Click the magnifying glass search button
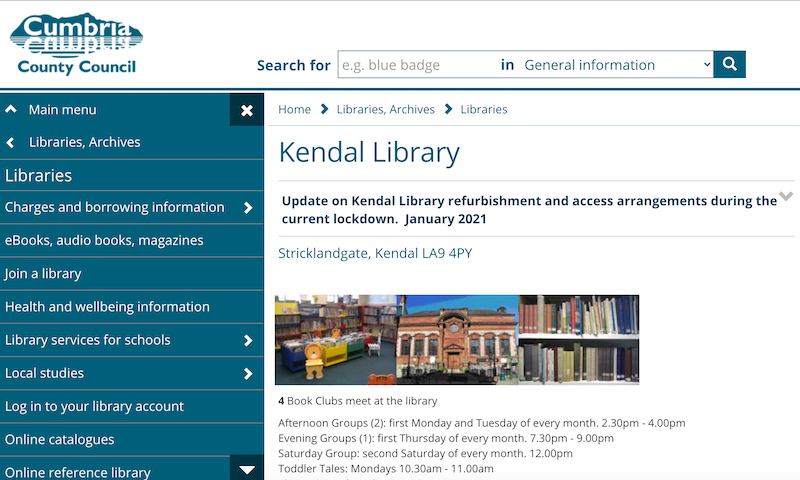800x480 pixels. [730, 65]
